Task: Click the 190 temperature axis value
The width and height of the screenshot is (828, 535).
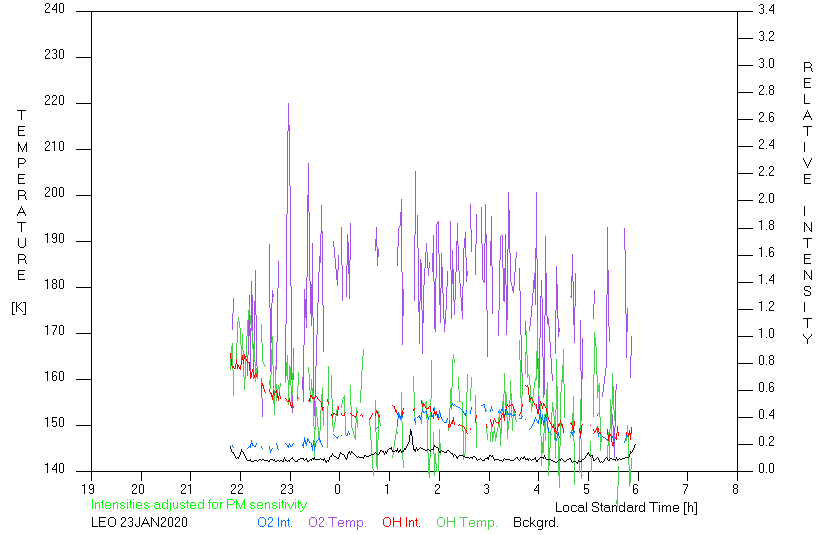Action: pos(54,239)
